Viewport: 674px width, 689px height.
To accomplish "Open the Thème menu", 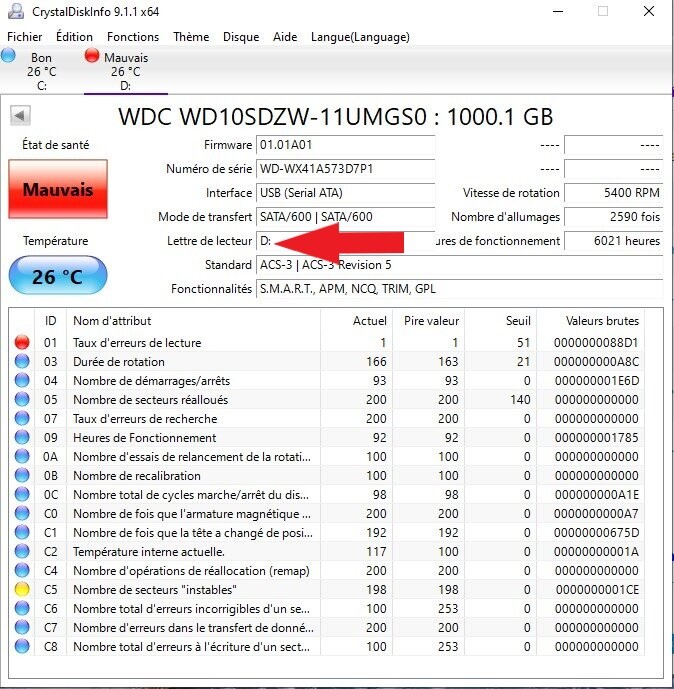I will pos(191,37).
